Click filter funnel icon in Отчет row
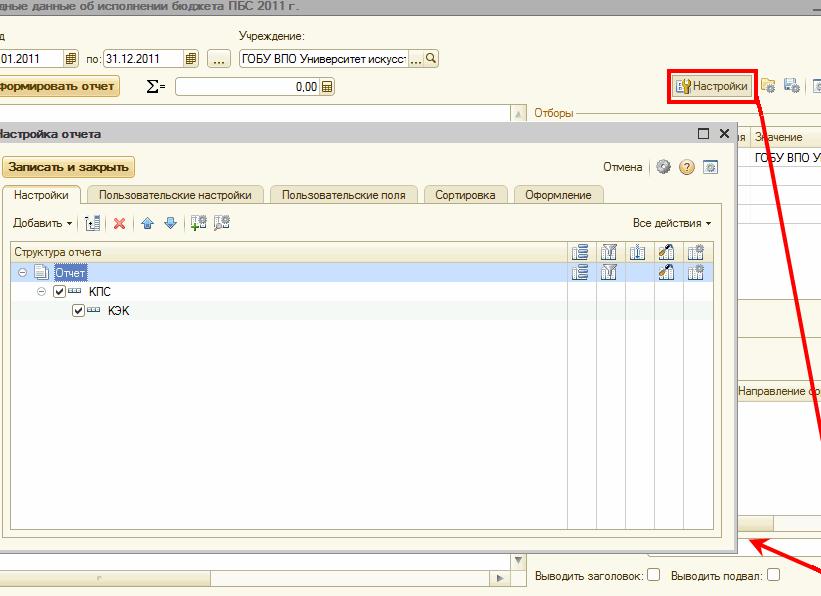Image resolution: width=821 pixels, height=596 pixels. click(609, 272)
